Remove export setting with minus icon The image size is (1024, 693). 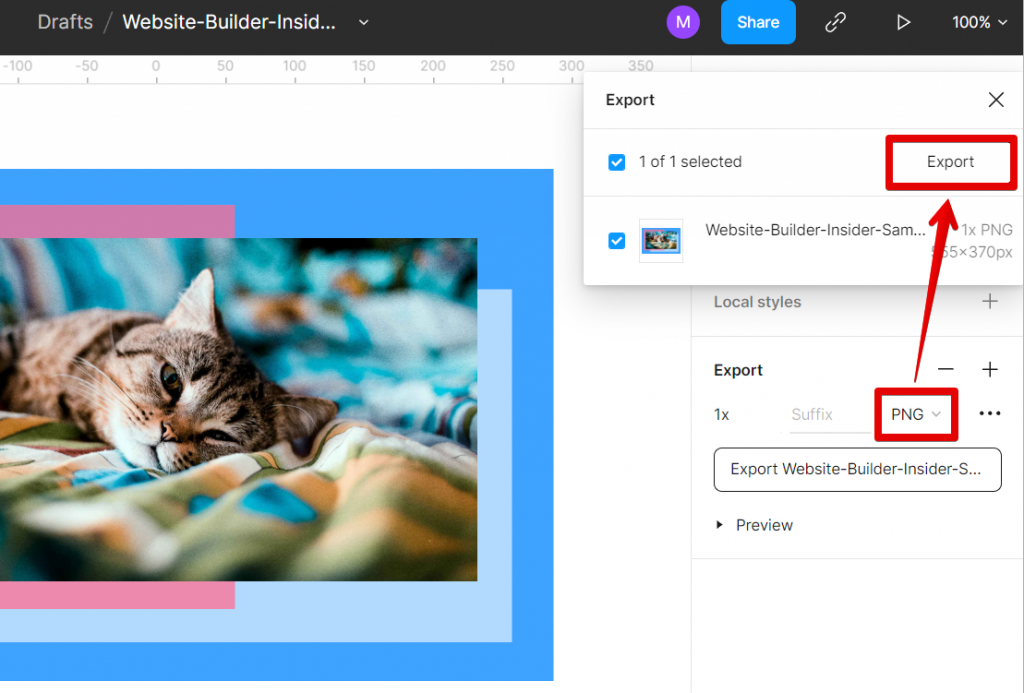tap(946, 369)
